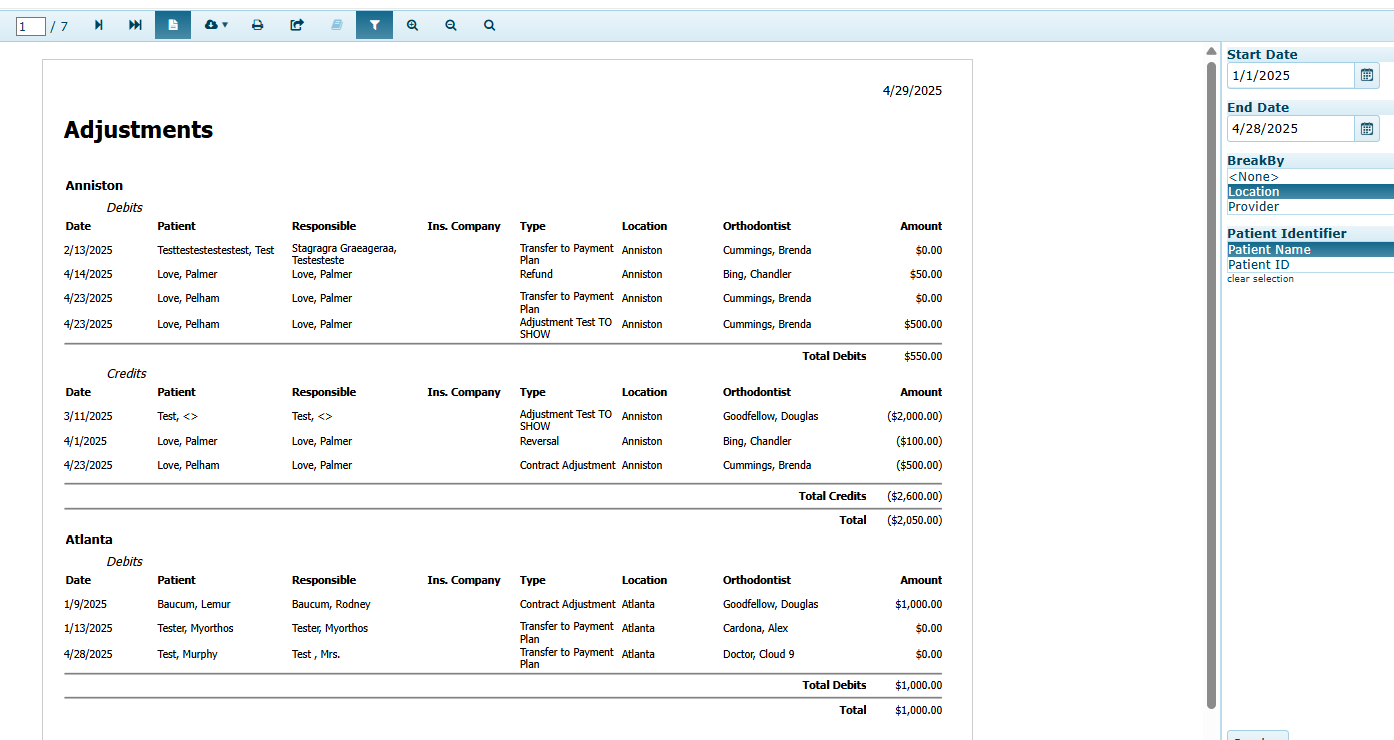Image resolution: width=1394 pixels, height=740 pixels.
Task: Click the current page number field
Action: coord(31,26)
